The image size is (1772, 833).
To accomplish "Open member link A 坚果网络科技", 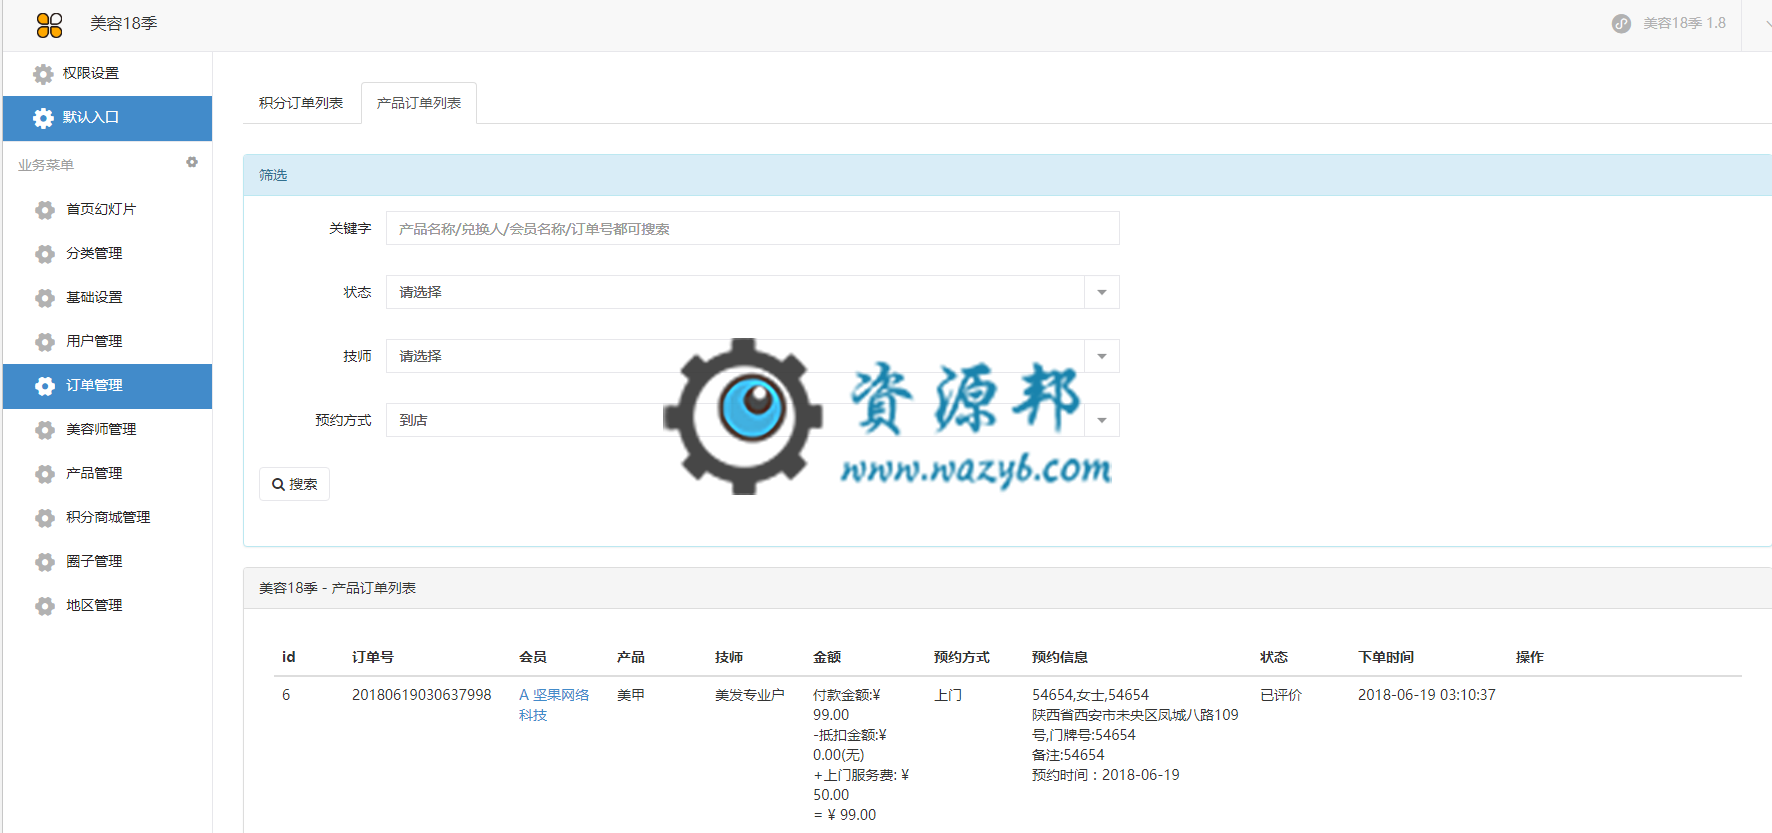I will (554, 705).
